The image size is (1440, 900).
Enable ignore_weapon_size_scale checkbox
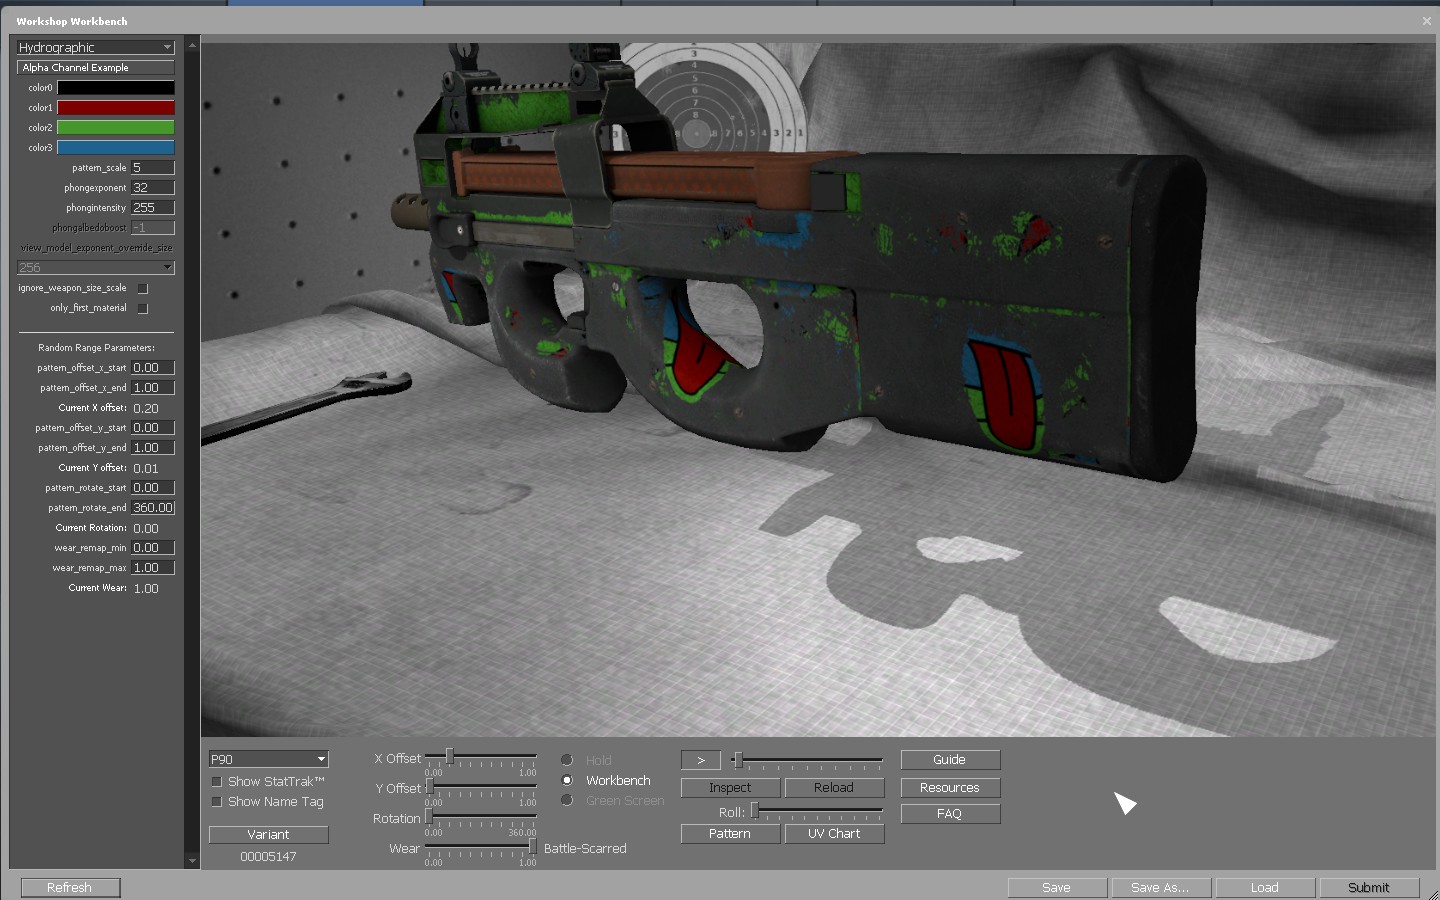pyautogui.click(x=142, y=288)
